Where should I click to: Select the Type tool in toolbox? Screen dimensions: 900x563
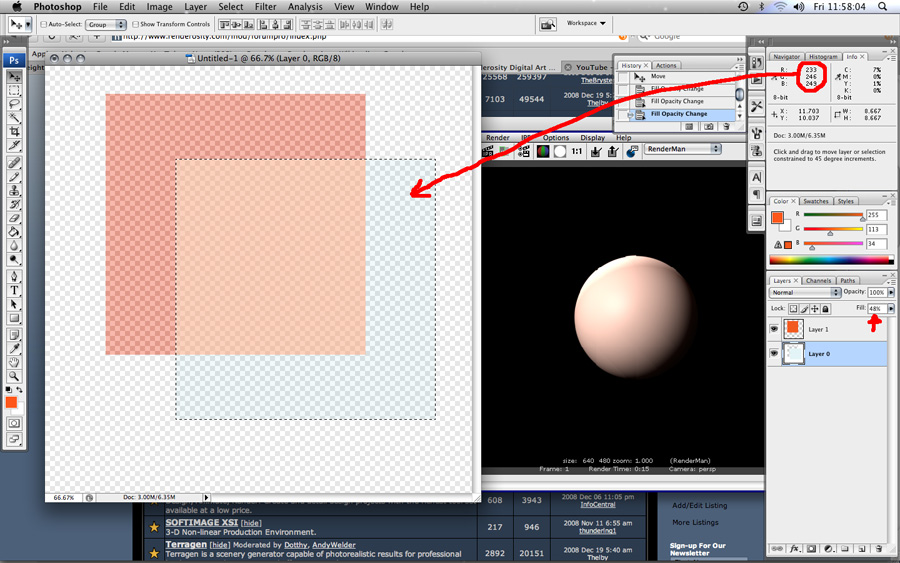pyautogui.click(x=15, y=290)
